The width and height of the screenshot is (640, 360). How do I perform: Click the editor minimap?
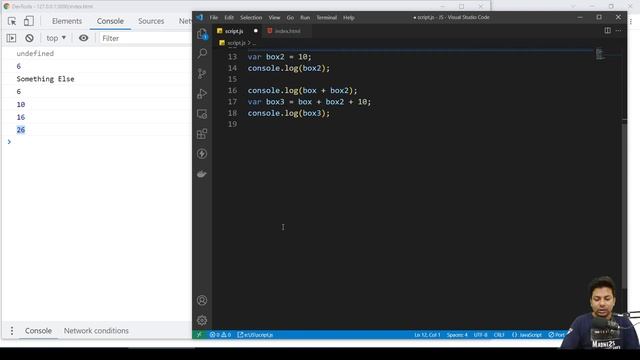click(x=600, y=54)
